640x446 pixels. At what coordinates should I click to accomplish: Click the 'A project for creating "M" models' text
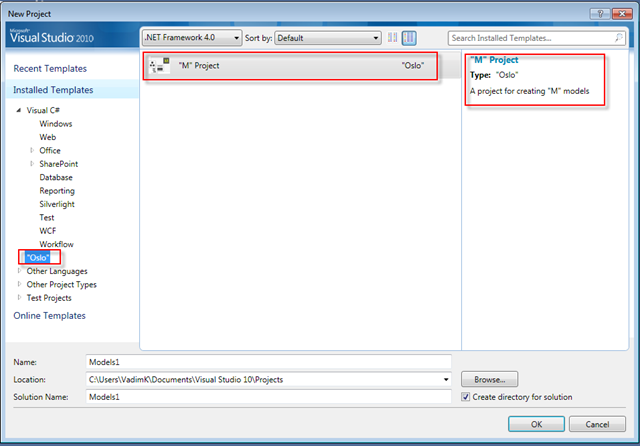529,91
